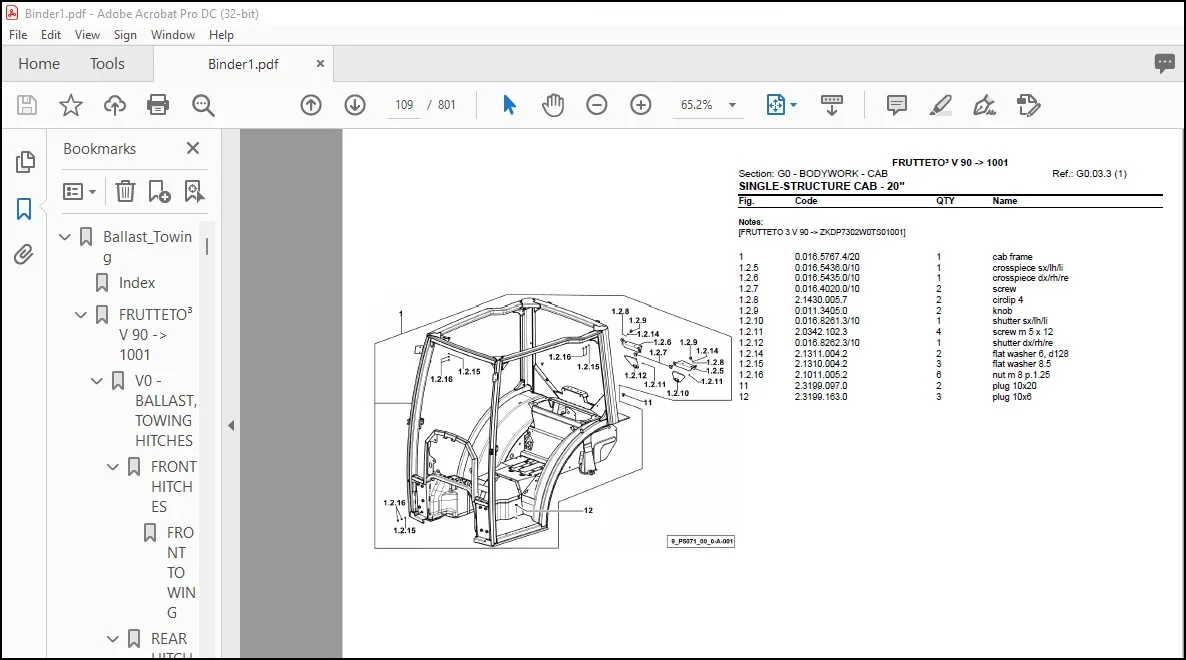Click the scrolling mode keyboard icon
This screenshot has height=660, width=1186.
831,105
